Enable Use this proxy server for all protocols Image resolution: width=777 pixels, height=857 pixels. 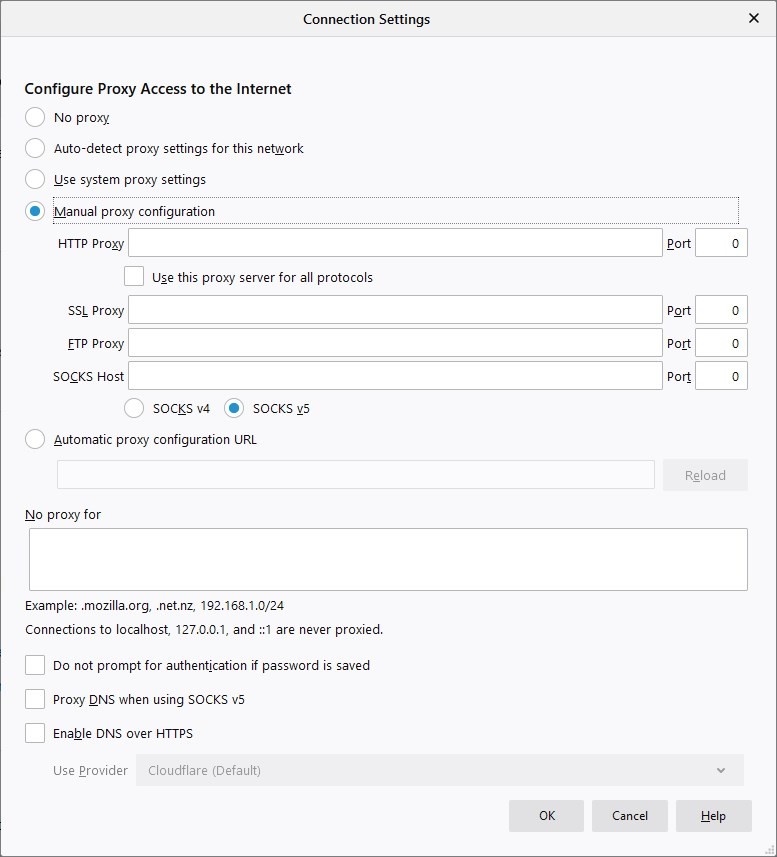click(x=134, y=277)
